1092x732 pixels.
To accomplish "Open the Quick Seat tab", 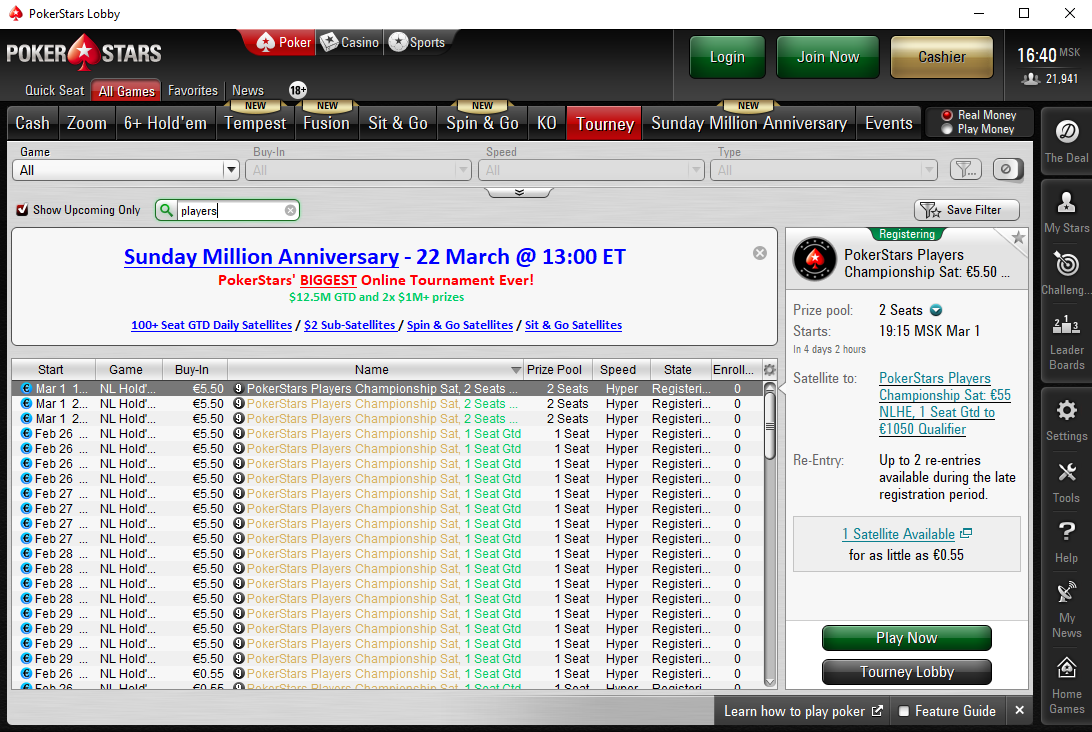I will (x=54, y=91).
